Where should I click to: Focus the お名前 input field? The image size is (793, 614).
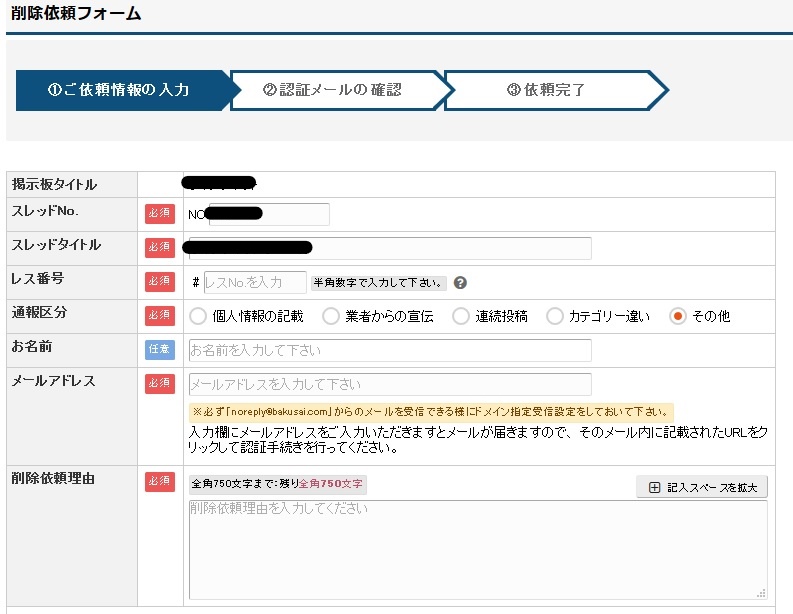click(x=390, y=350)
